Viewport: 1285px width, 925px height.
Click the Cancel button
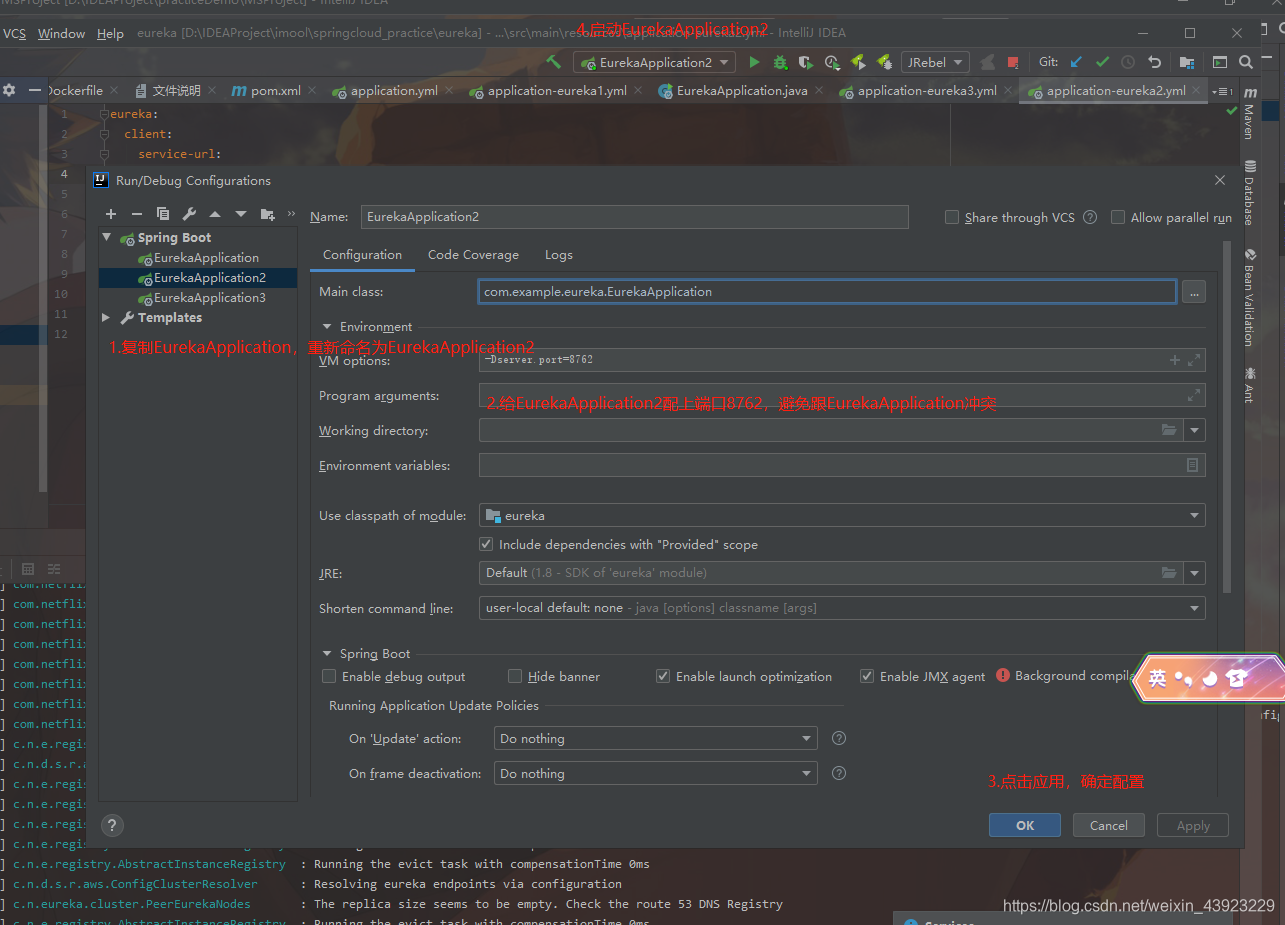pyautogui.click(x=1109, y=825)
